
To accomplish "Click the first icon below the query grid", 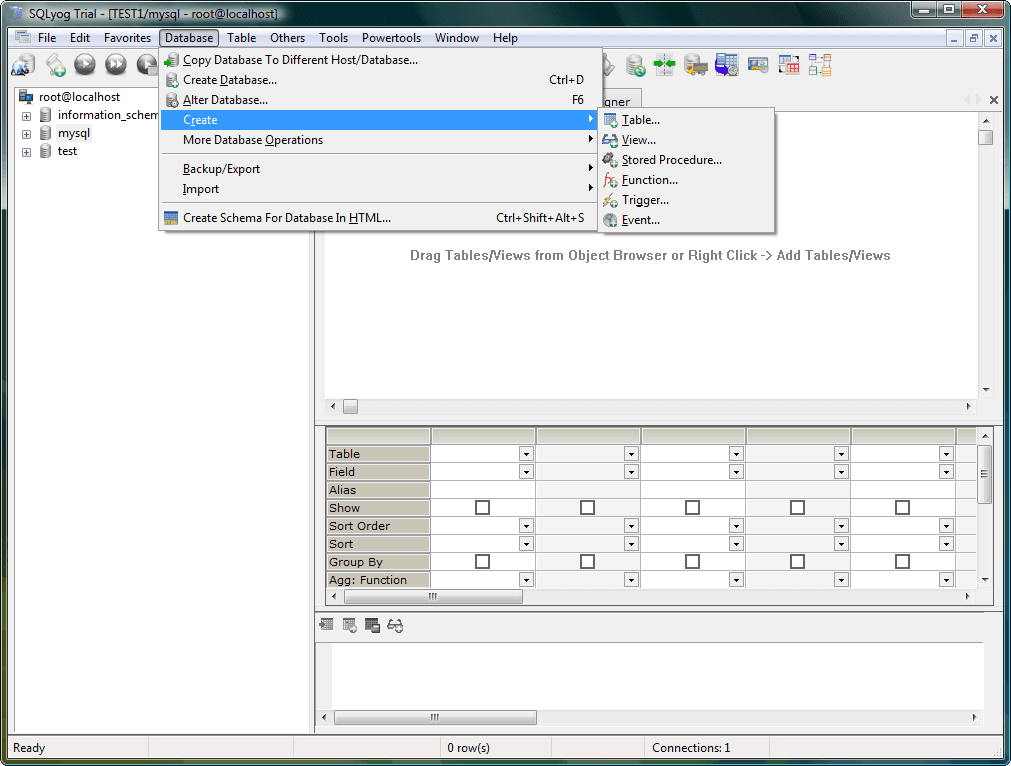I will tap(326, 624).
